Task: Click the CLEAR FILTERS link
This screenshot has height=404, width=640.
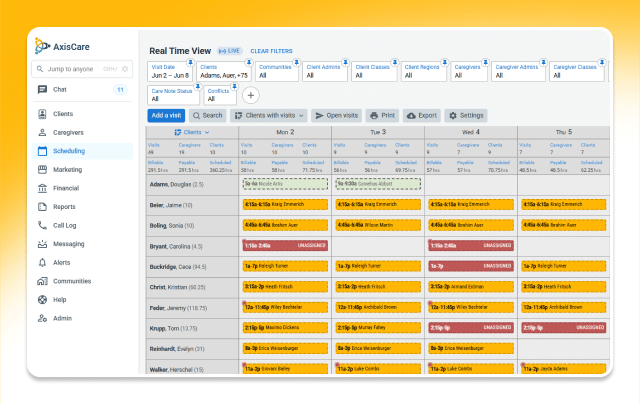Action: tap(271, 51)
